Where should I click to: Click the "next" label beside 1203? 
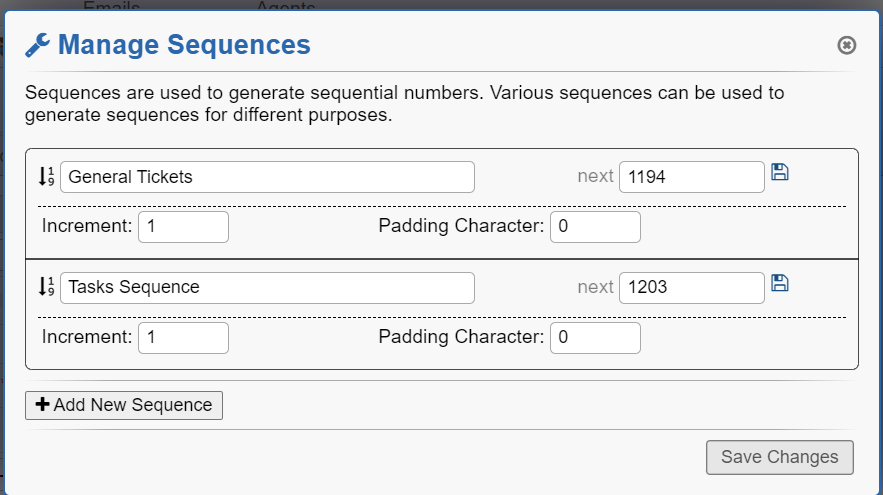click(595, 288)
